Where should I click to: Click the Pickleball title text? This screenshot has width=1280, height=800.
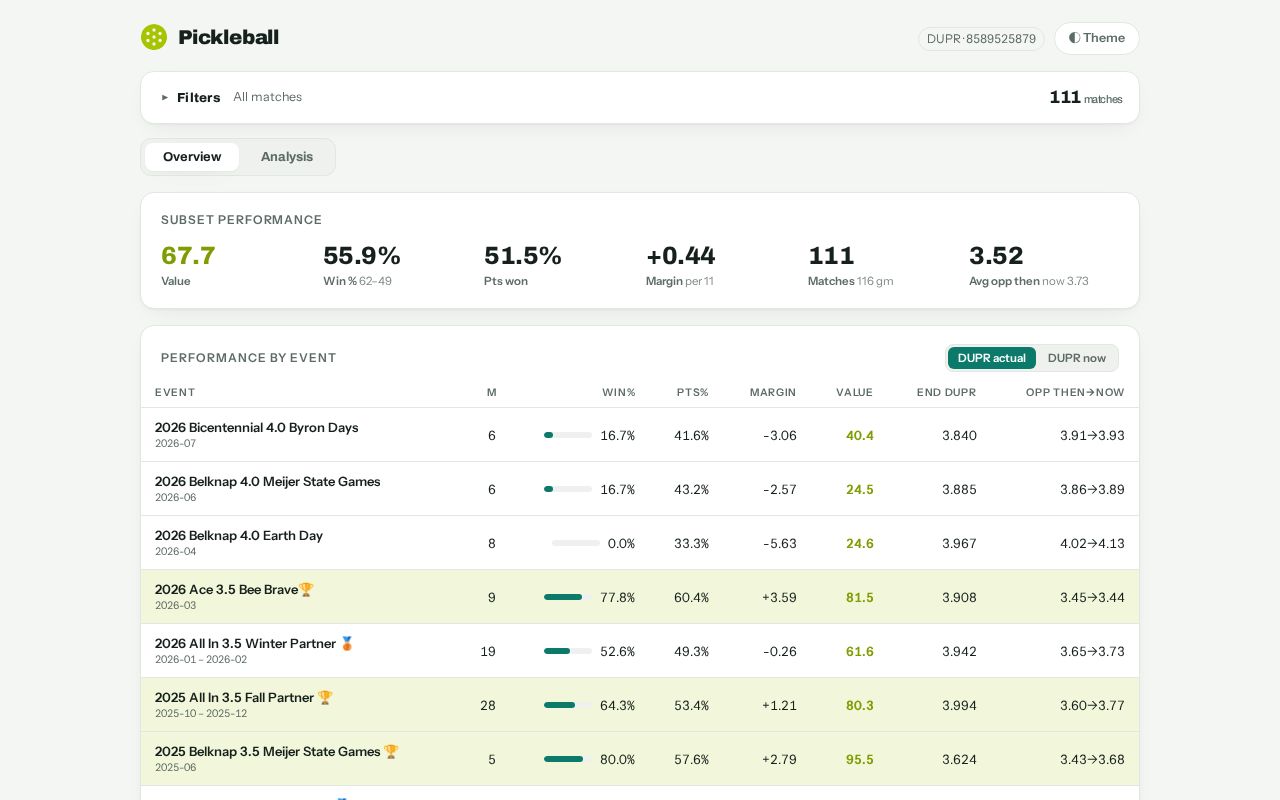pyautogui.click(x=229, y=37)
